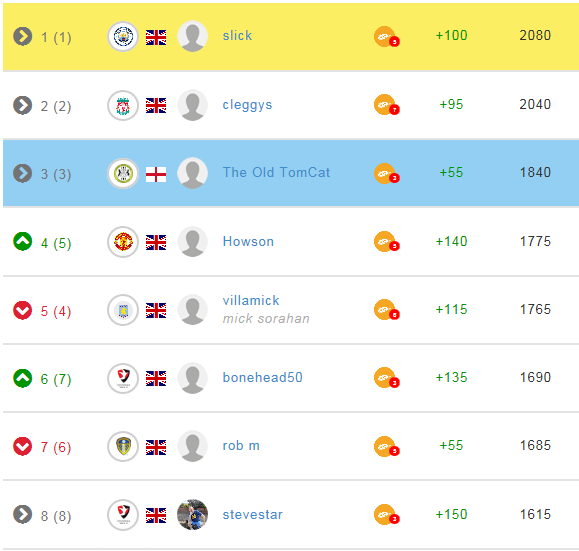Expand the red down arrow at rank 7
The height and width of the screenshot is (551, 579).
coord(23,446)
